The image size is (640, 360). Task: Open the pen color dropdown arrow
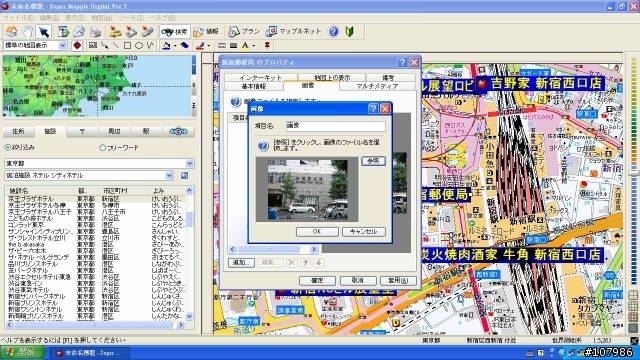pyautogui.click(x=208, y=46)
